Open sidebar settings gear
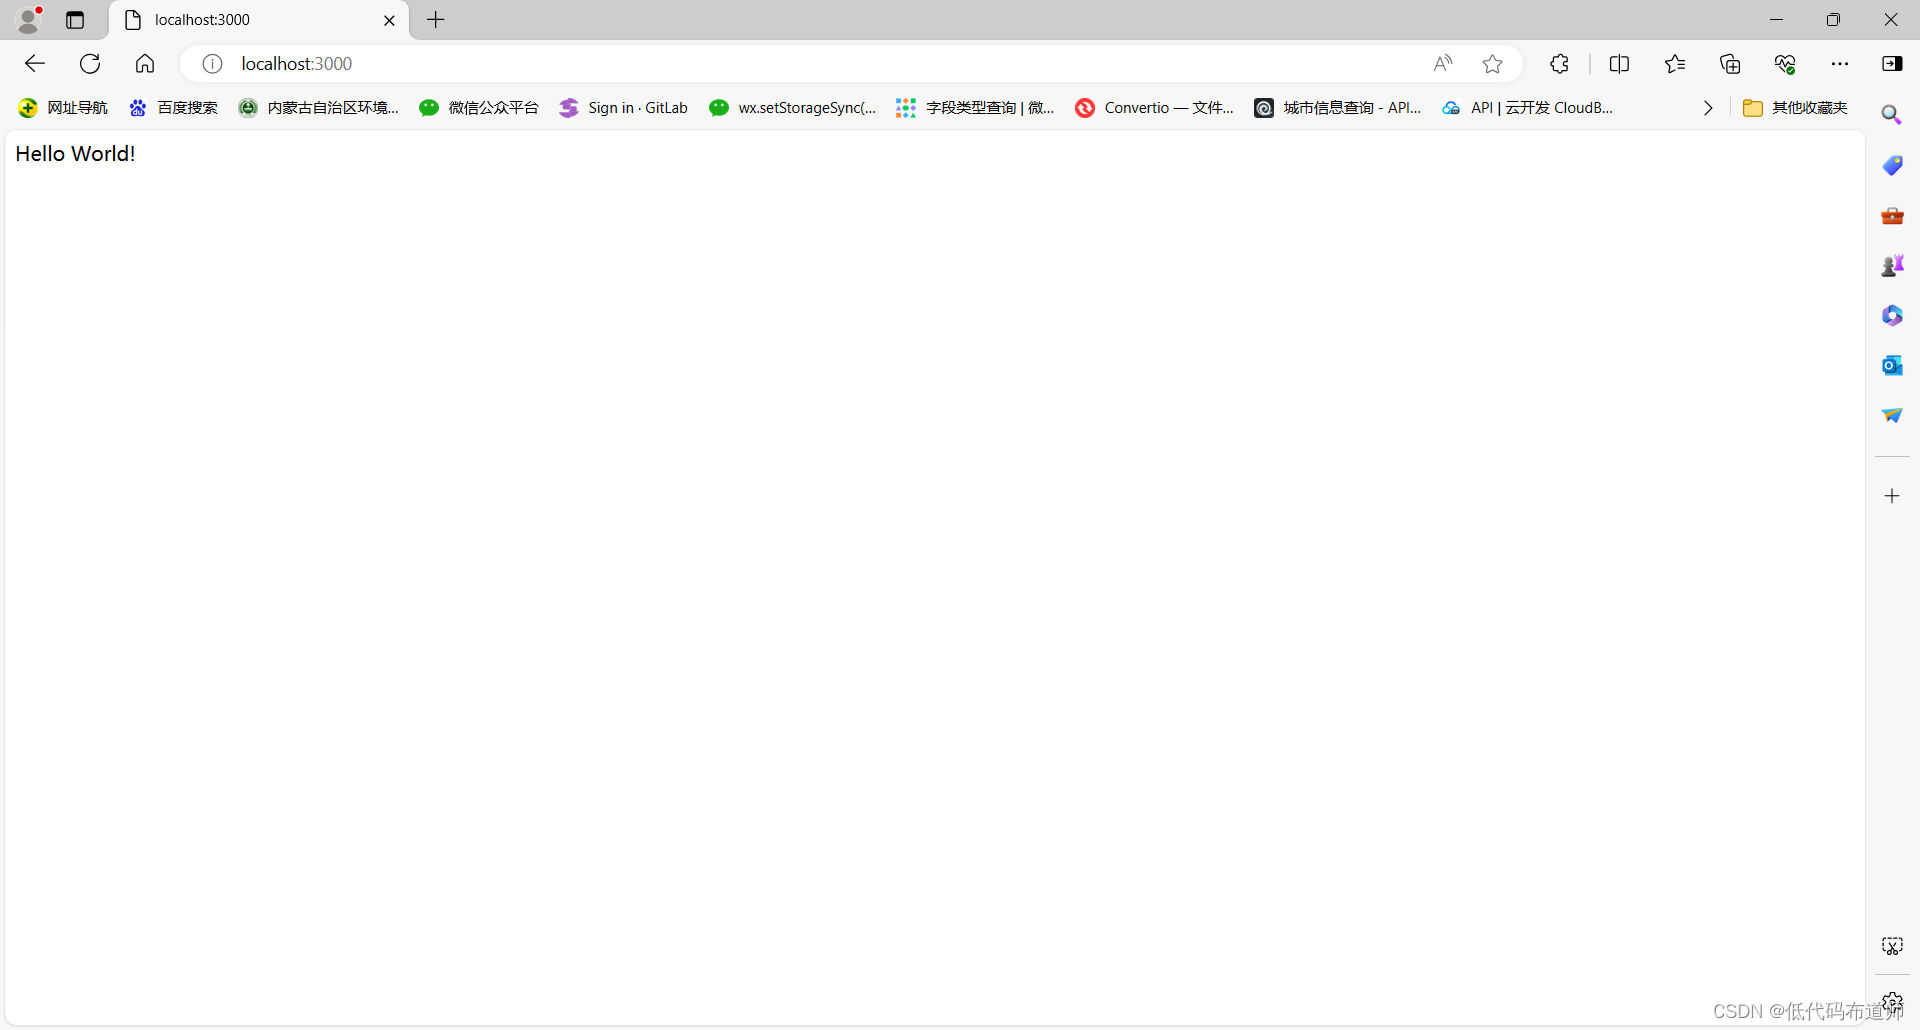 click(1892, 1001)
